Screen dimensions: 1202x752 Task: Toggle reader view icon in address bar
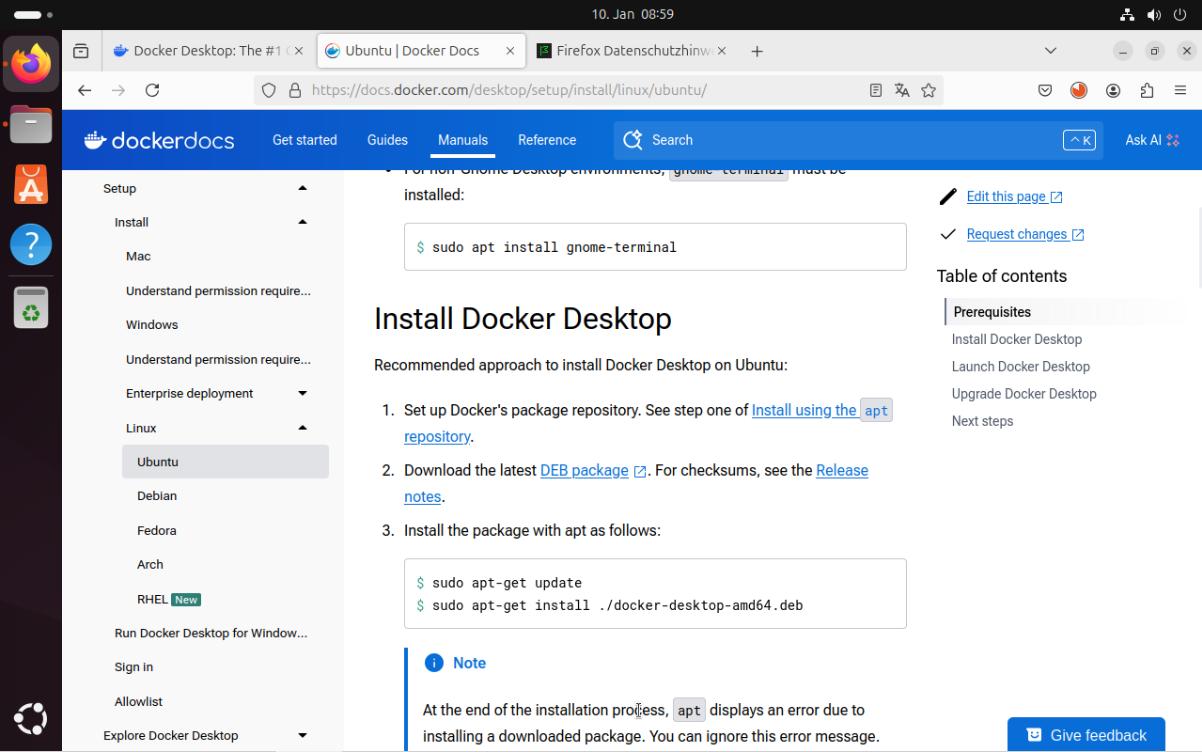tap(876, 90)
